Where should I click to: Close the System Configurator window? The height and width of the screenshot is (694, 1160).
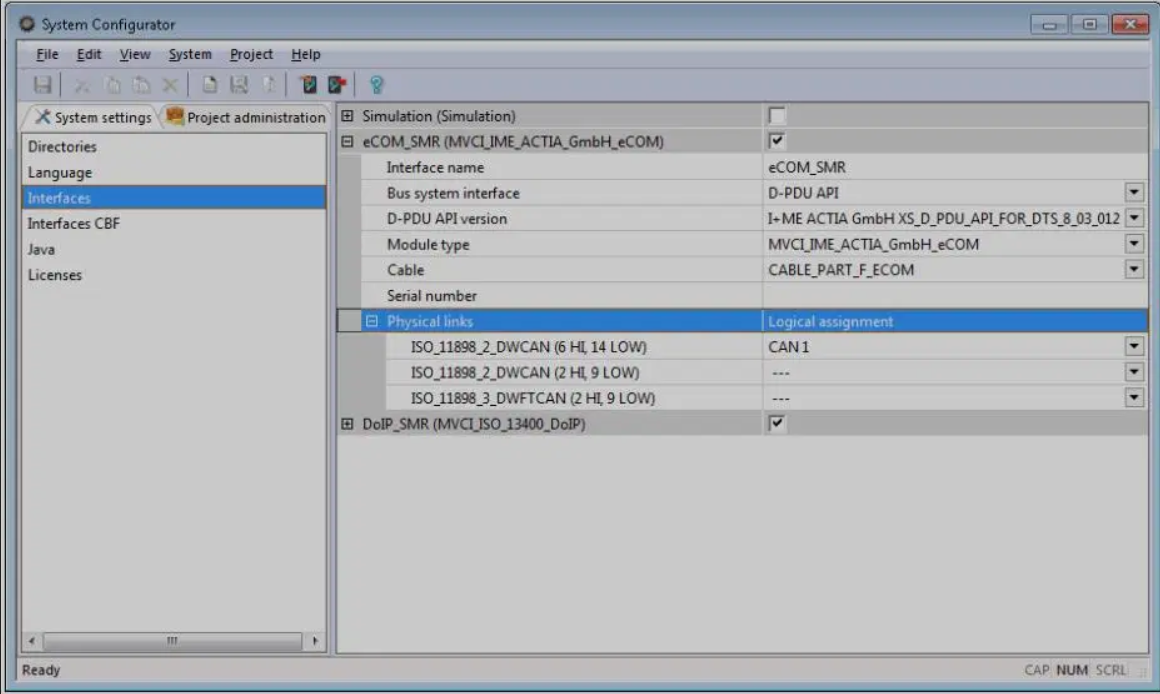click(x=1130, y=24)
